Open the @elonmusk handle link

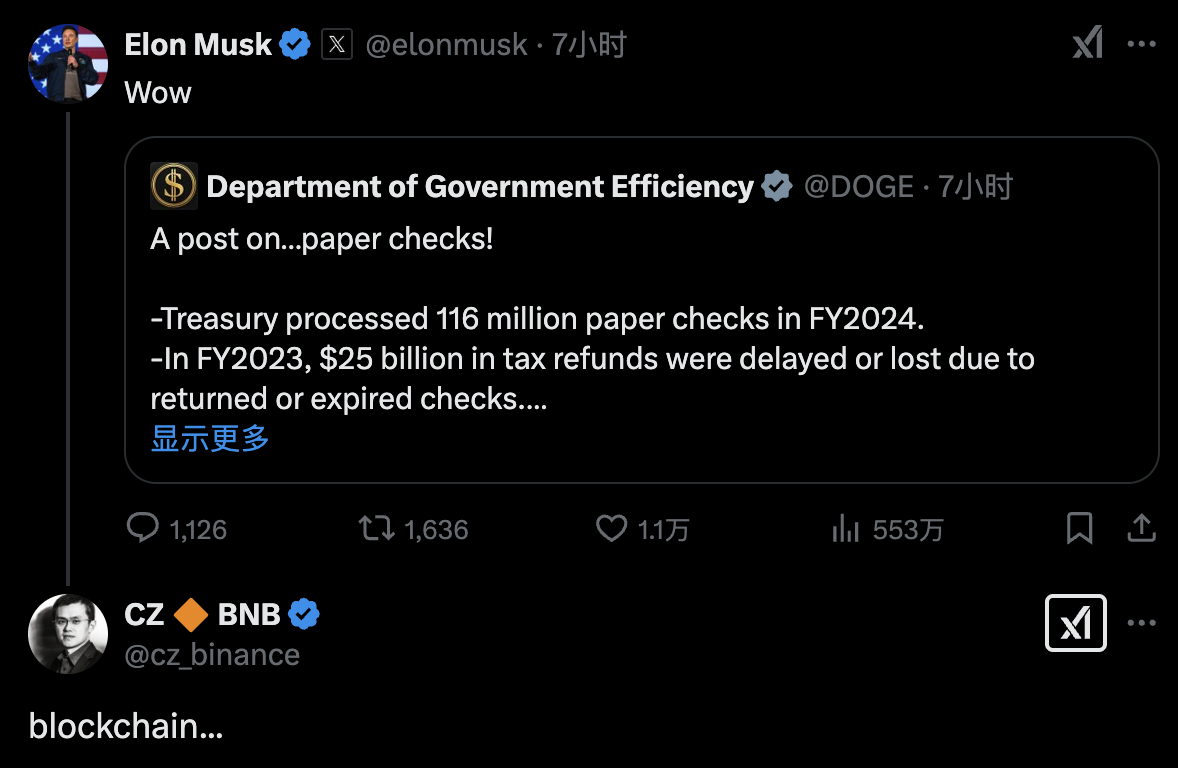click(x=446, y=45)
